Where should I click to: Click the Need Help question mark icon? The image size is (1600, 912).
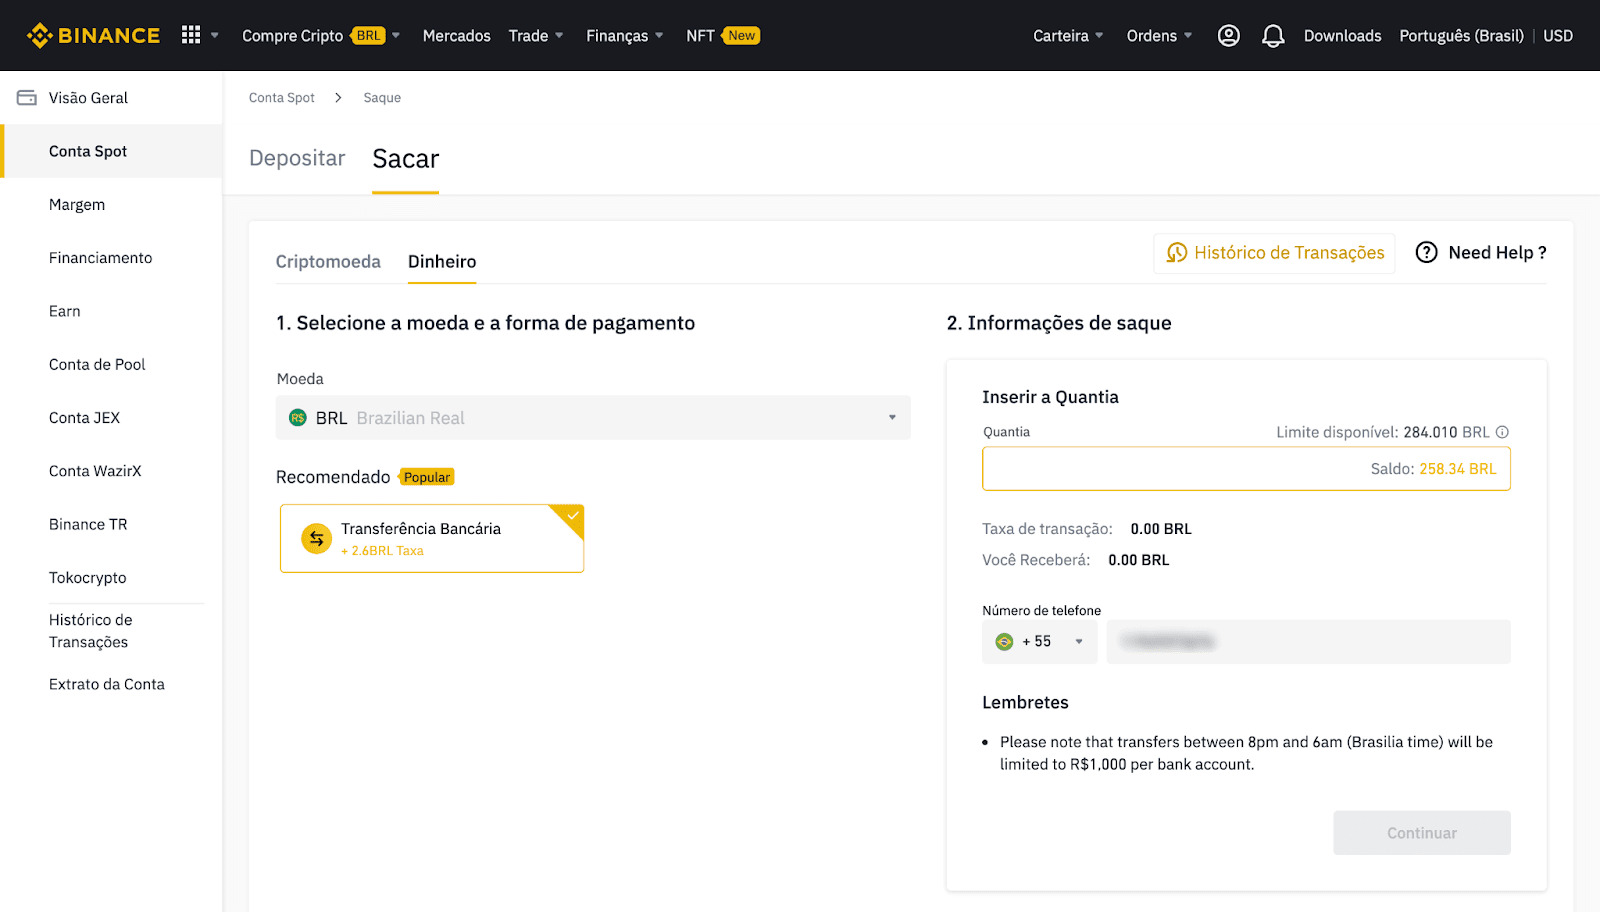point(1427,253)
